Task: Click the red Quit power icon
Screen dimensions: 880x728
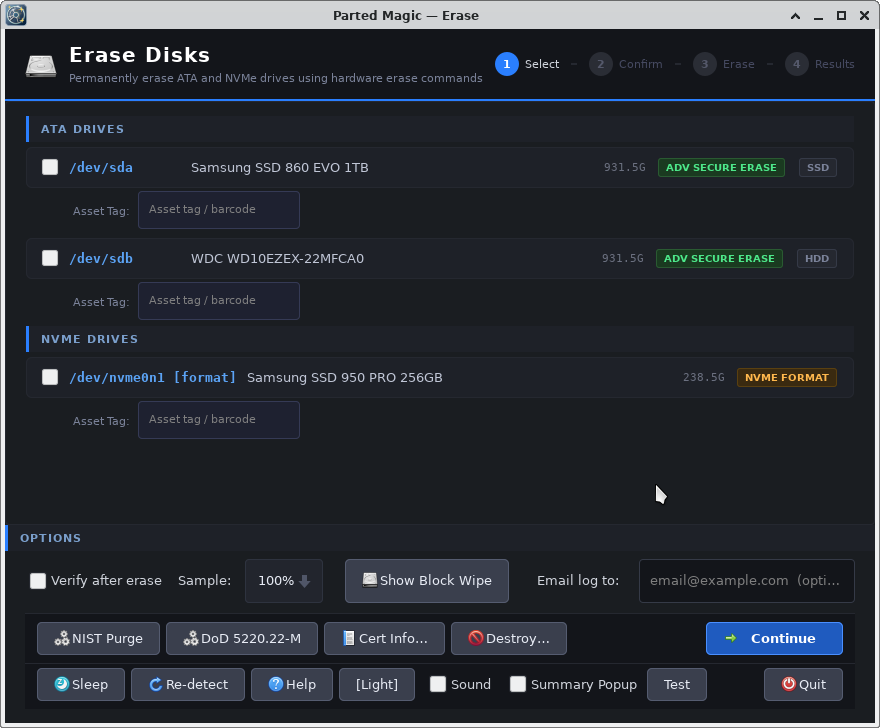Action: coord(789,684)
